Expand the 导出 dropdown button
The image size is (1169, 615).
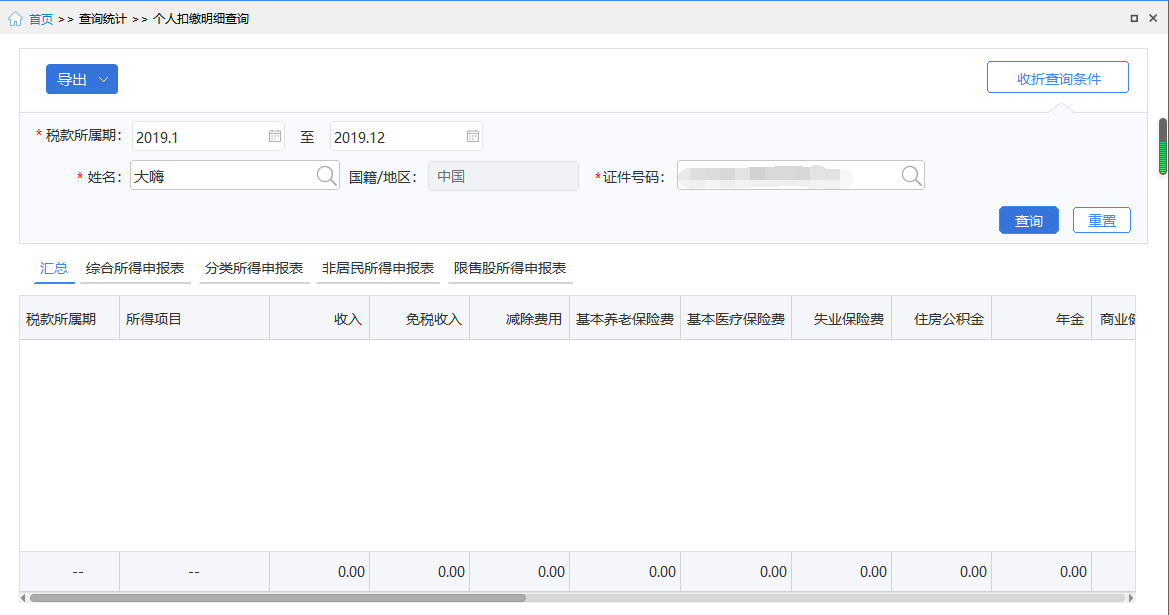point(82,79)
